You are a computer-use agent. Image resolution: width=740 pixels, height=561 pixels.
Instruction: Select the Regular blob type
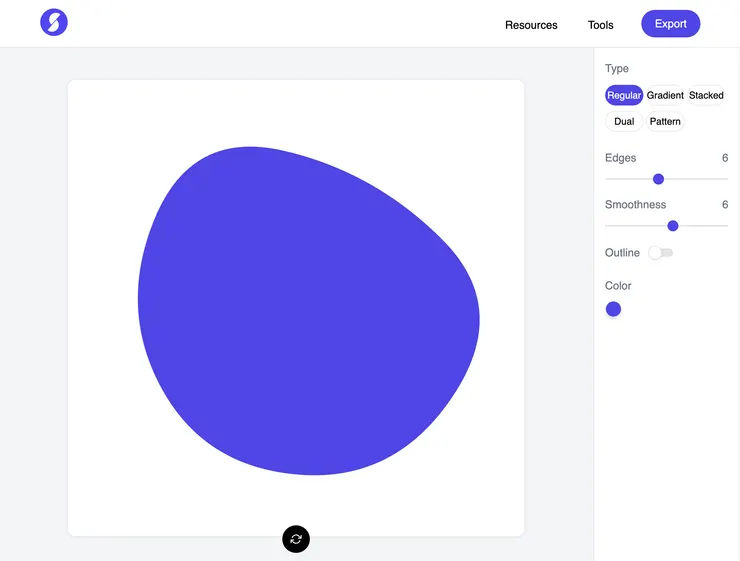tap(624, 95)
